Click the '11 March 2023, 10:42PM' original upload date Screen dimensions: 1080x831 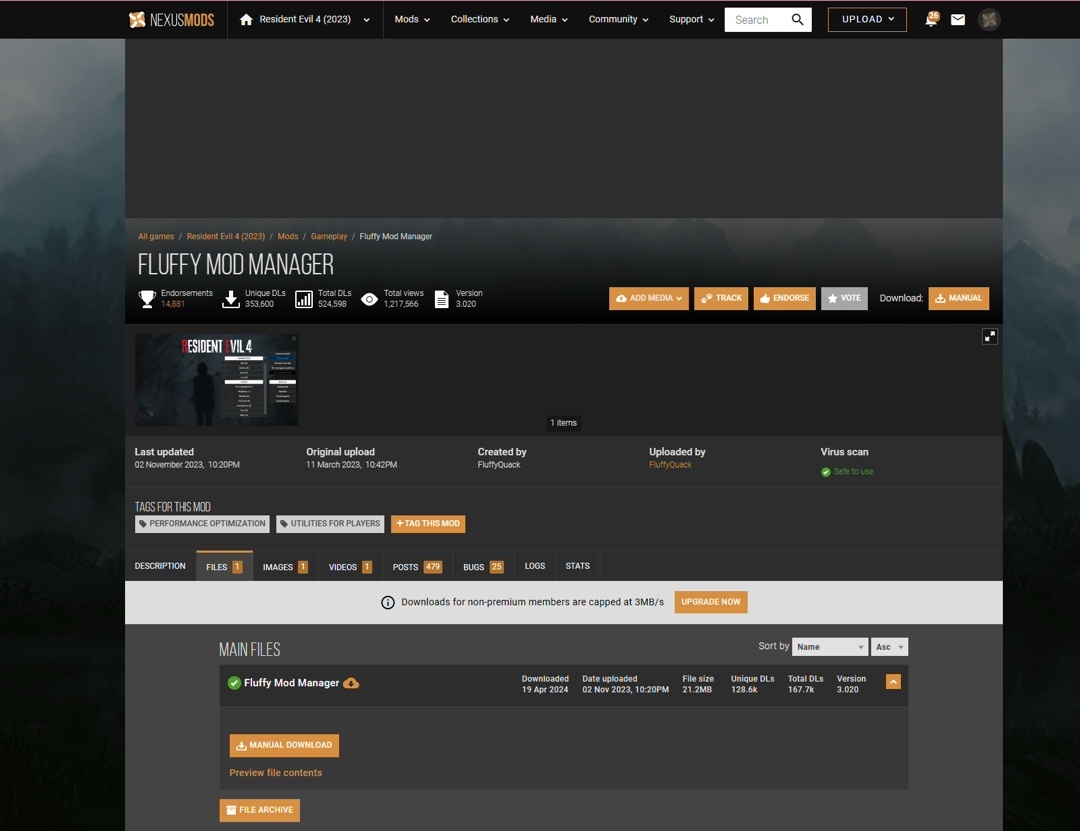point(351,465)
